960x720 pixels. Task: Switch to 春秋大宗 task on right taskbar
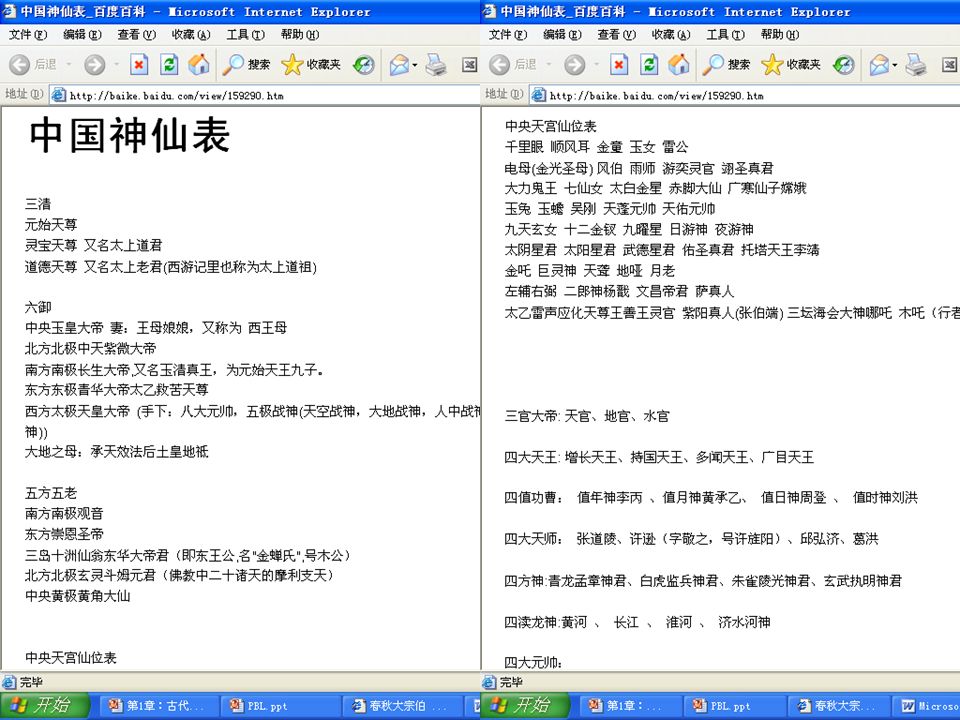point(838,706)
